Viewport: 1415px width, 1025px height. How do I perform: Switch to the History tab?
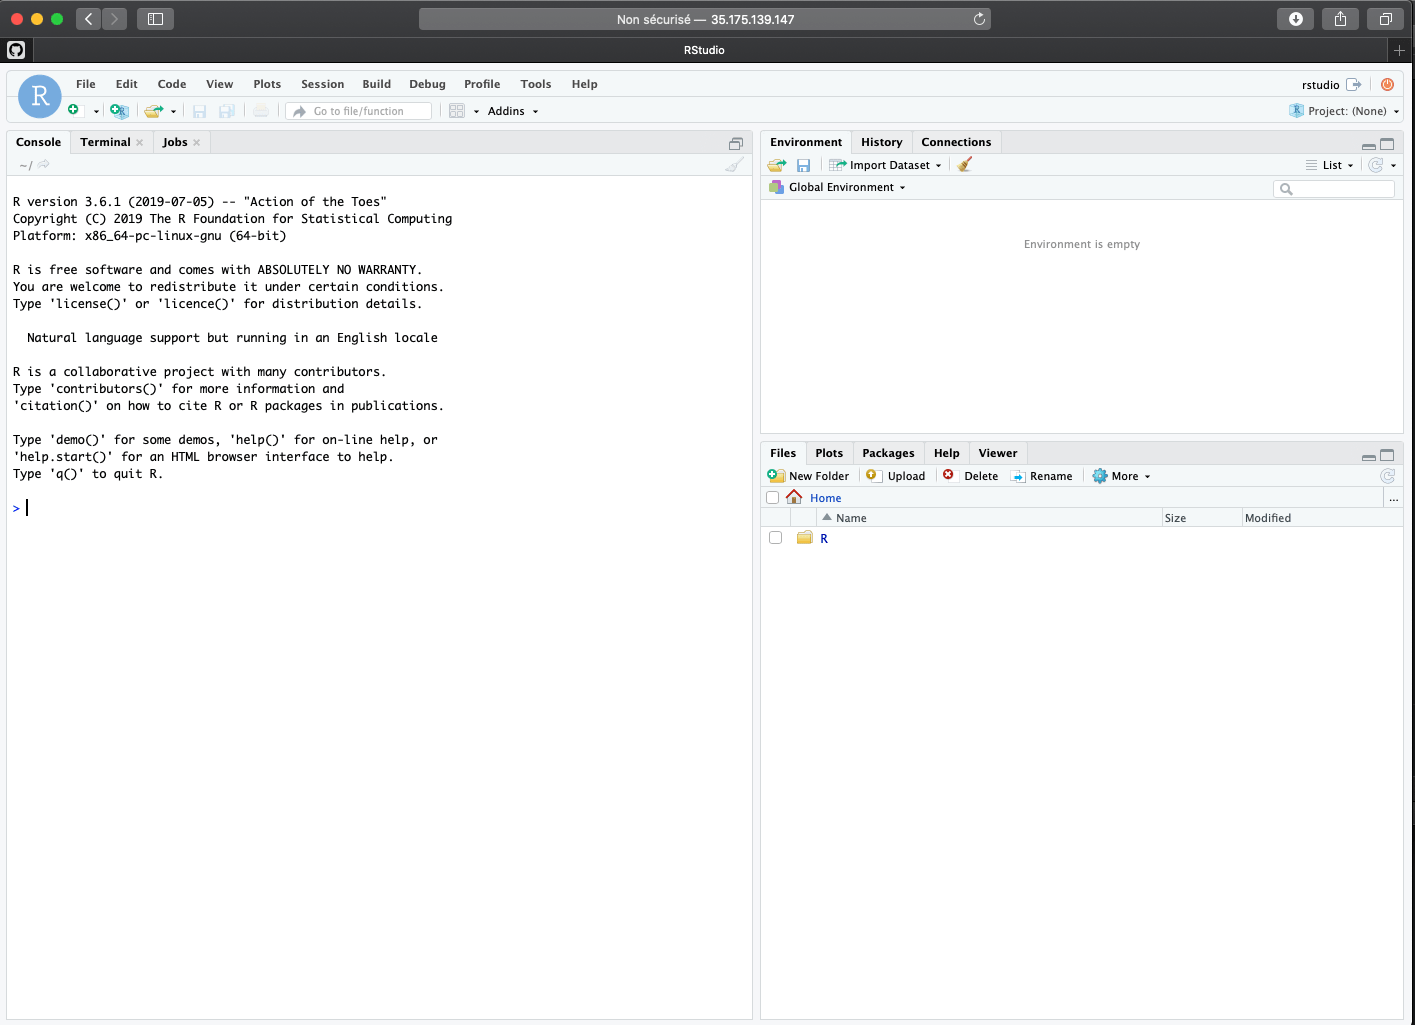(x=882, y=142)
